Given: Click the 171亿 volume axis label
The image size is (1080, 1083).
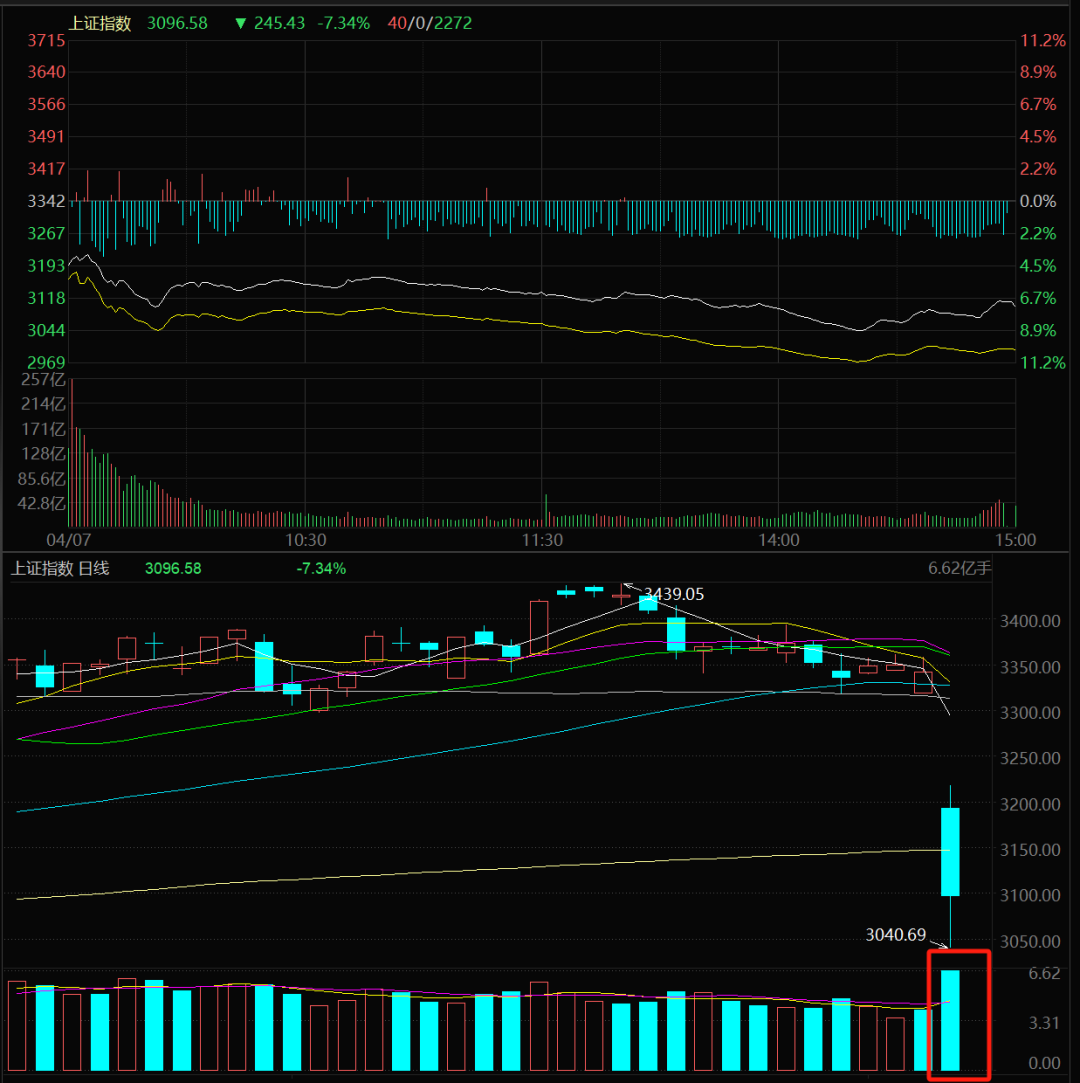Looking at the screenshot, I should point(43,429).
